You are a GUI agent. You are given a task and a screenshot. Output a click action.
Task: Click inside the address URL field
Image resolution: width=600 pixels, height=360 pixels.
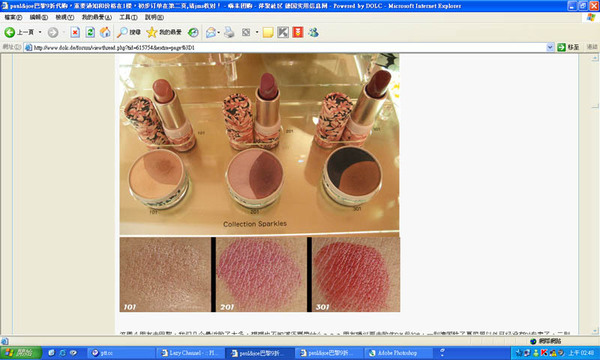(289, 47)
